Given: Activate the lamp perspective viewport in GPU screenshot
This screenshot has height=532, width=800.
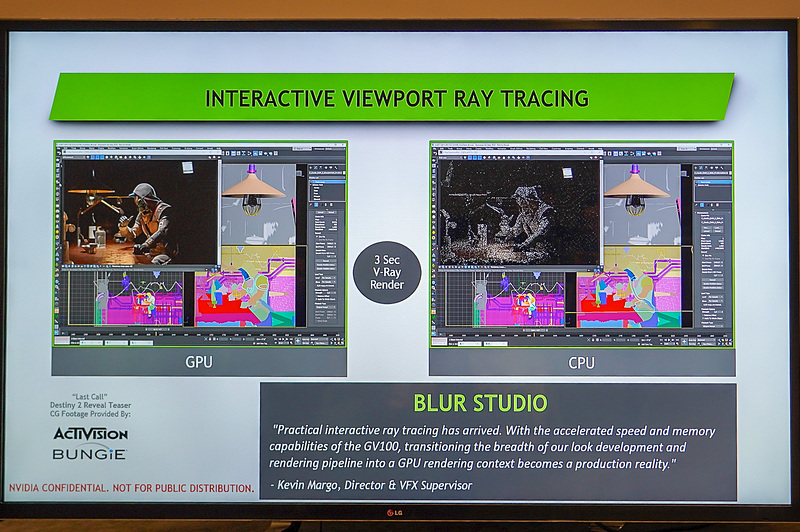Looking at the screenshot, I should [x=259, y=205].
